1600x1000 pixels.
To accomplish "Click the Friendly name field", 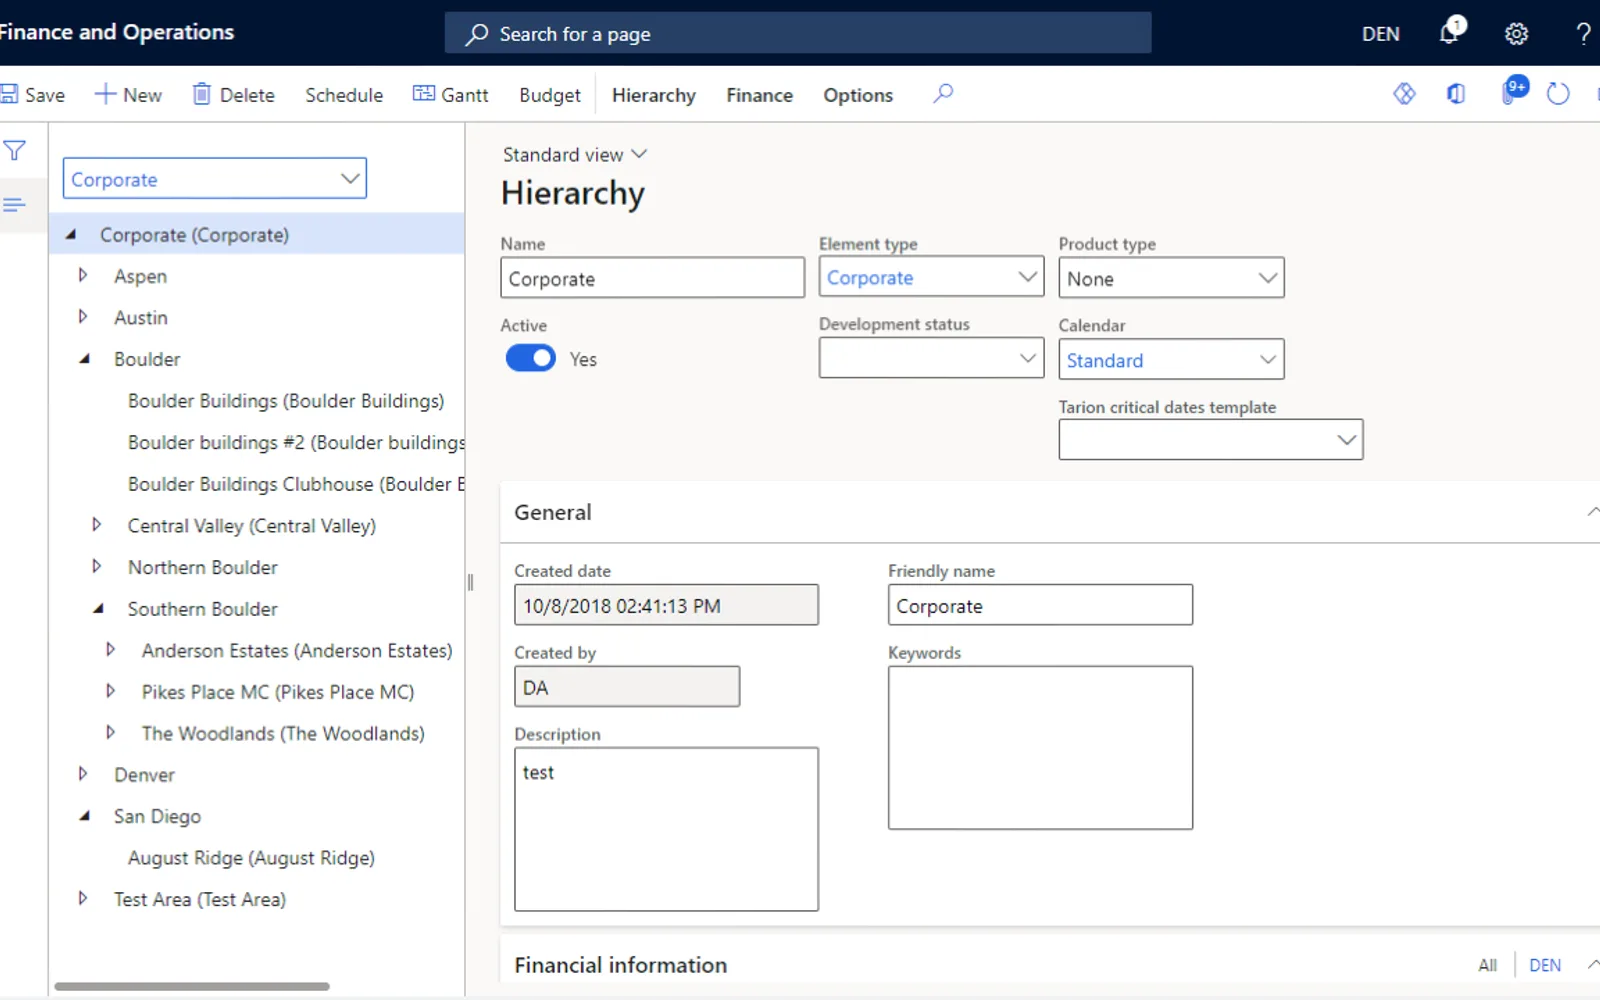I will click(1040, 605).
